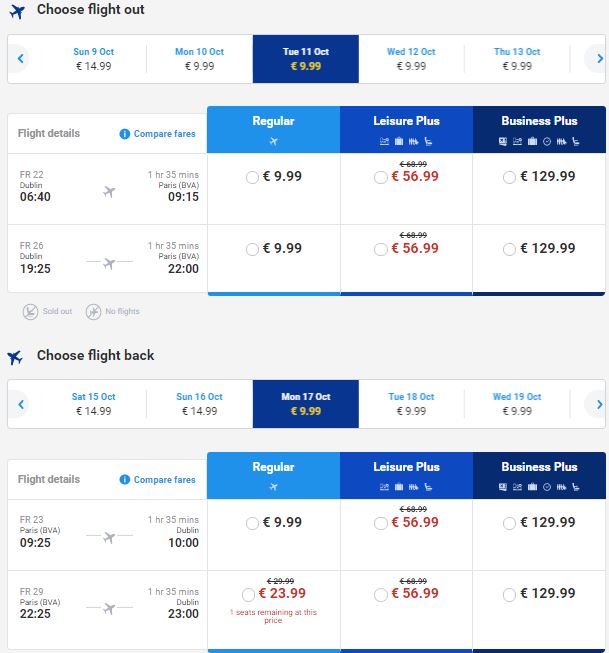Click the return Leisure Plus column header
609x653 pixels.
pos(406,475)
